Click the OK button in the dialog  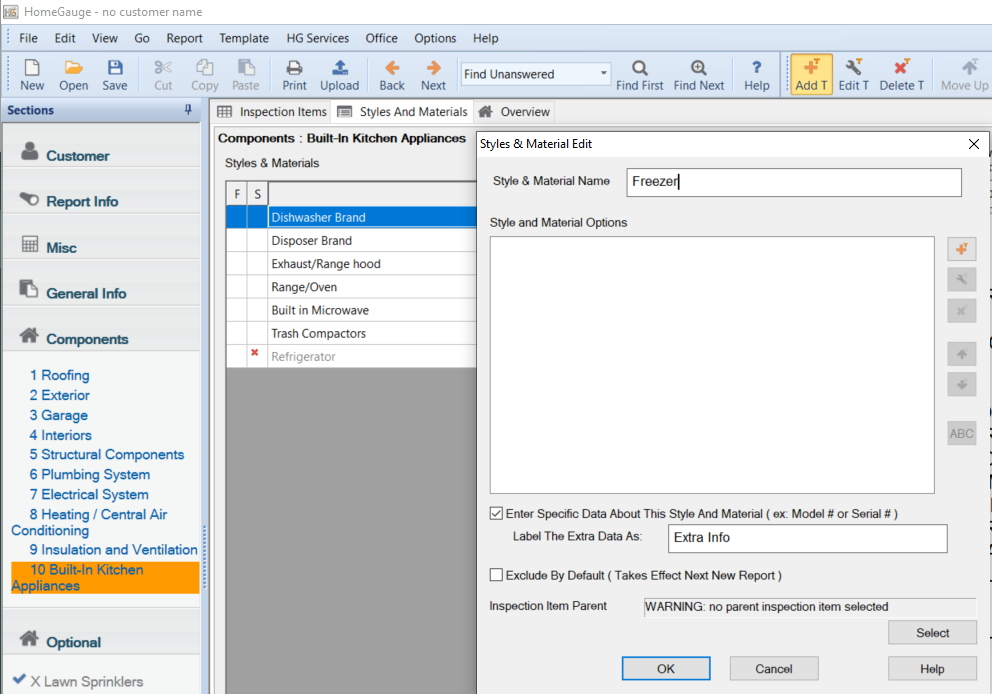tap(666, 669)
